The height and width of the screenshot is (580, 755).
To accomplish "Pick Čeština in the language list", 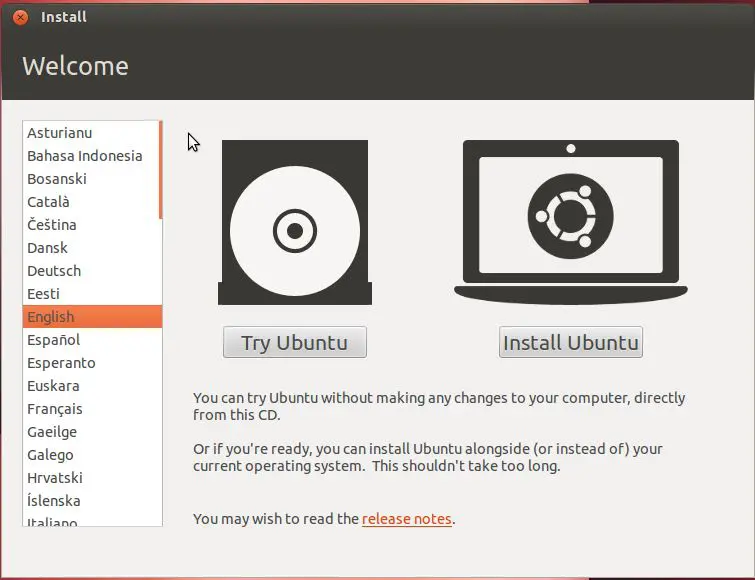I will click(x=91, y=225).
